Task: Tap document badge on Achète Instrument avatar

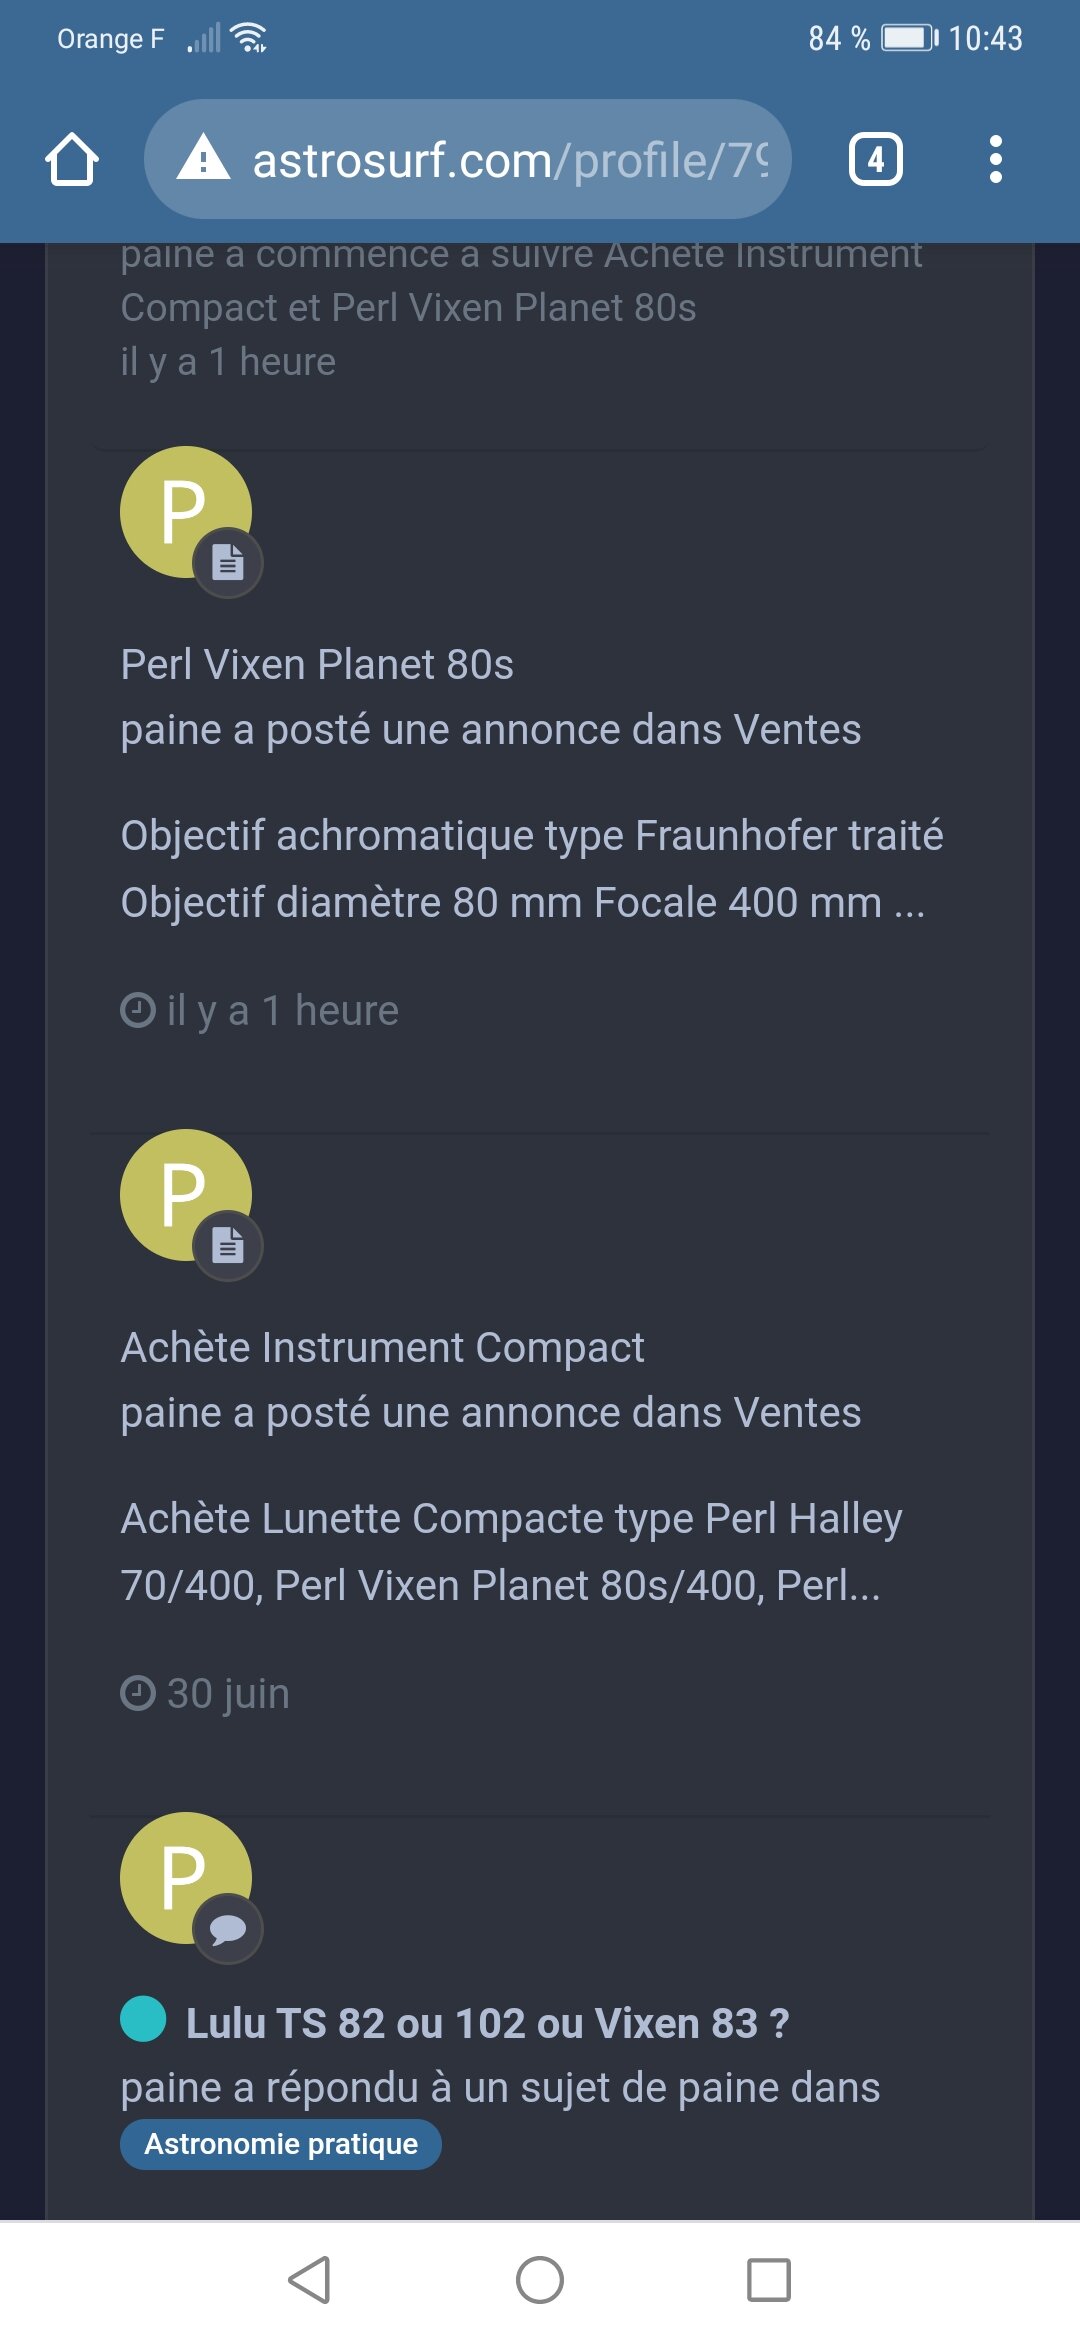Action: pos(228,1246)
